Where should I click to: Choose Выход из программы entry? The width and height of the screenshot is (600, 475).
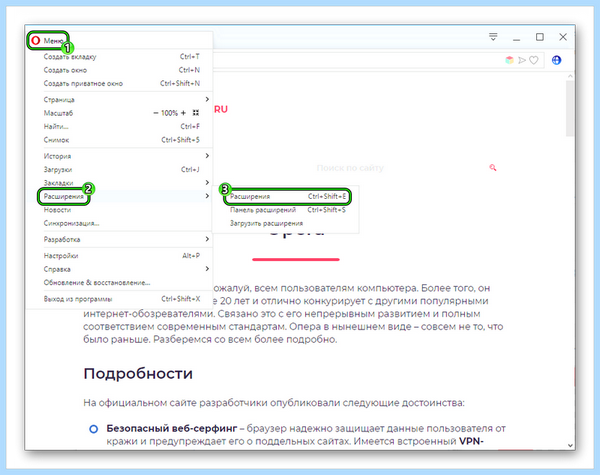[121, 299]
